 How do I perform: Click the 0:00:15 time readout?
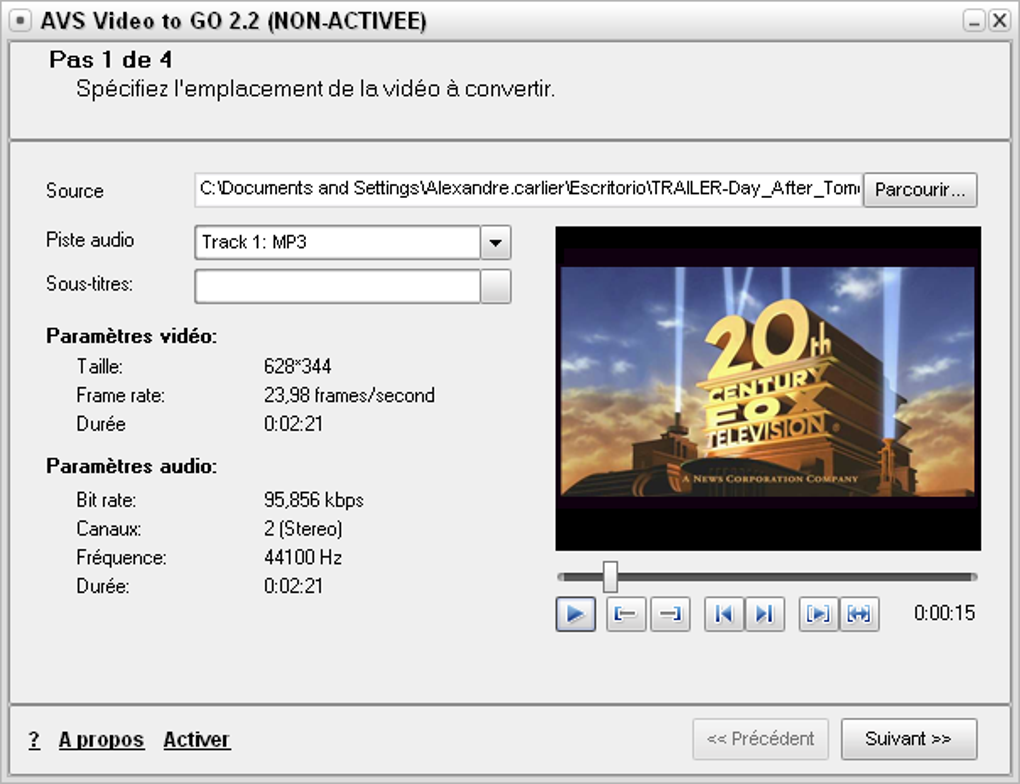944,614
